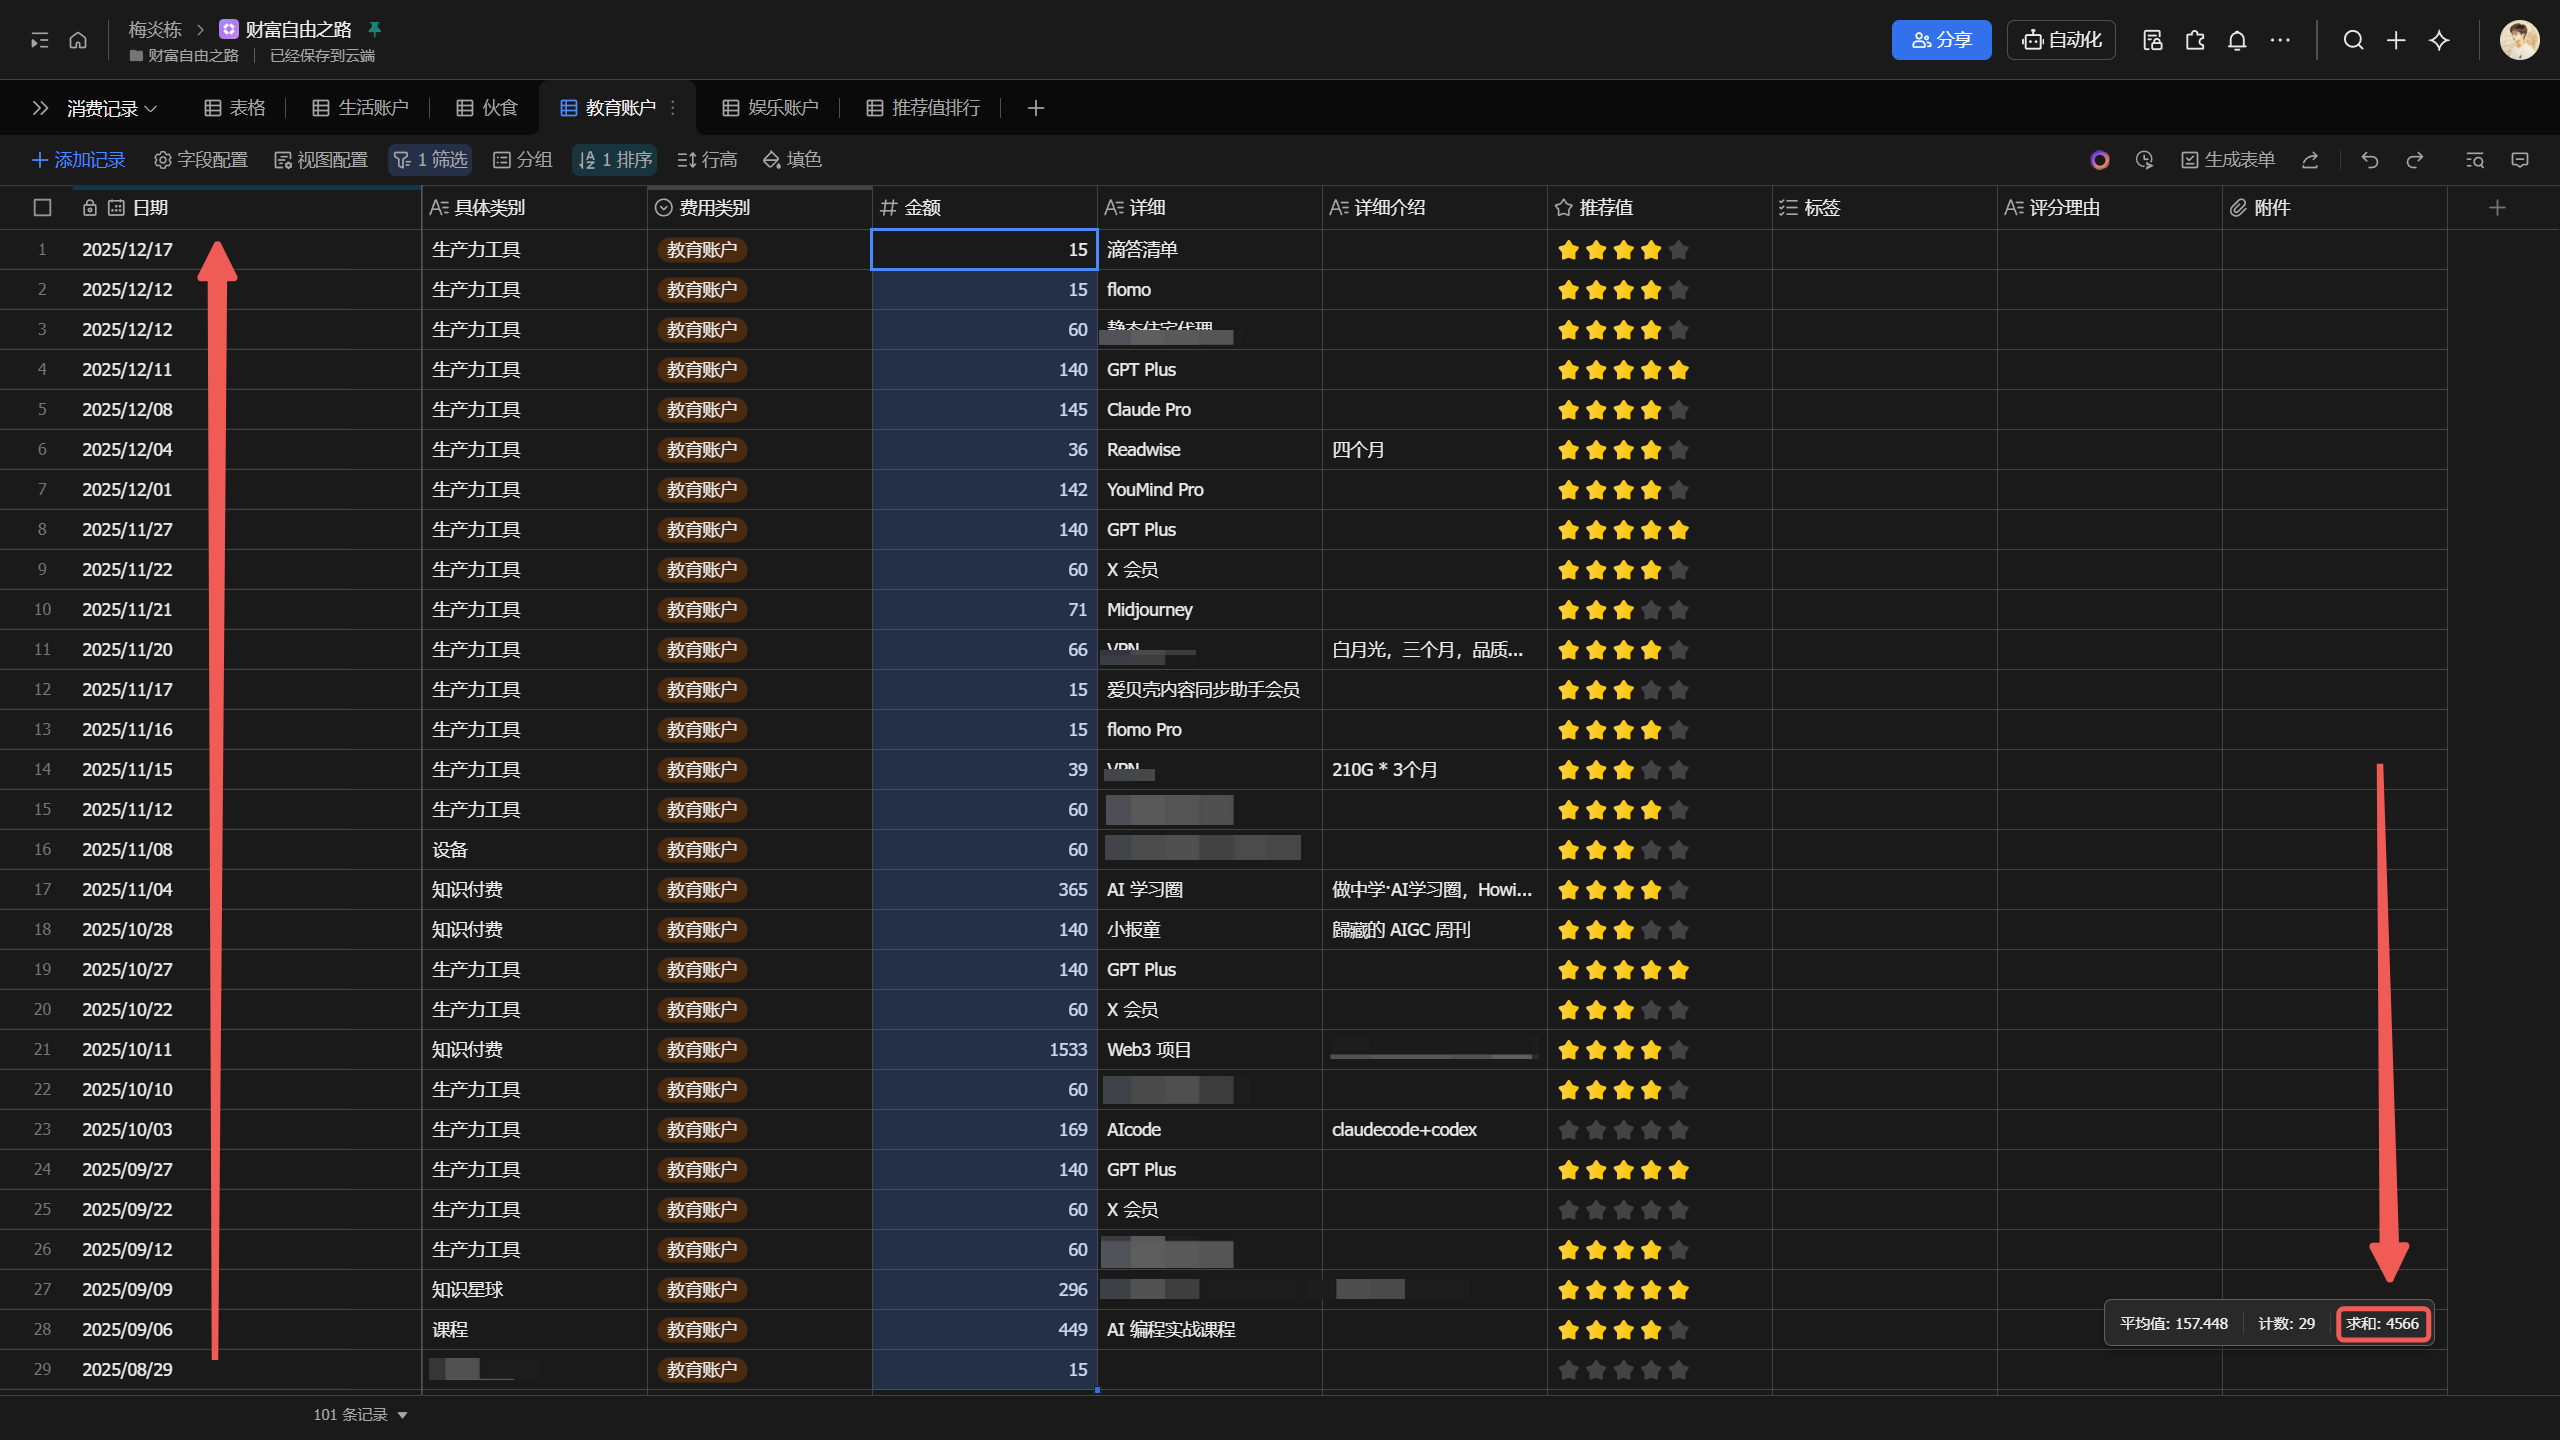The width and height of the screenshot is (2560, 1440).
Task: Click the plus icon to add a field column
Action: (2497, 207)
